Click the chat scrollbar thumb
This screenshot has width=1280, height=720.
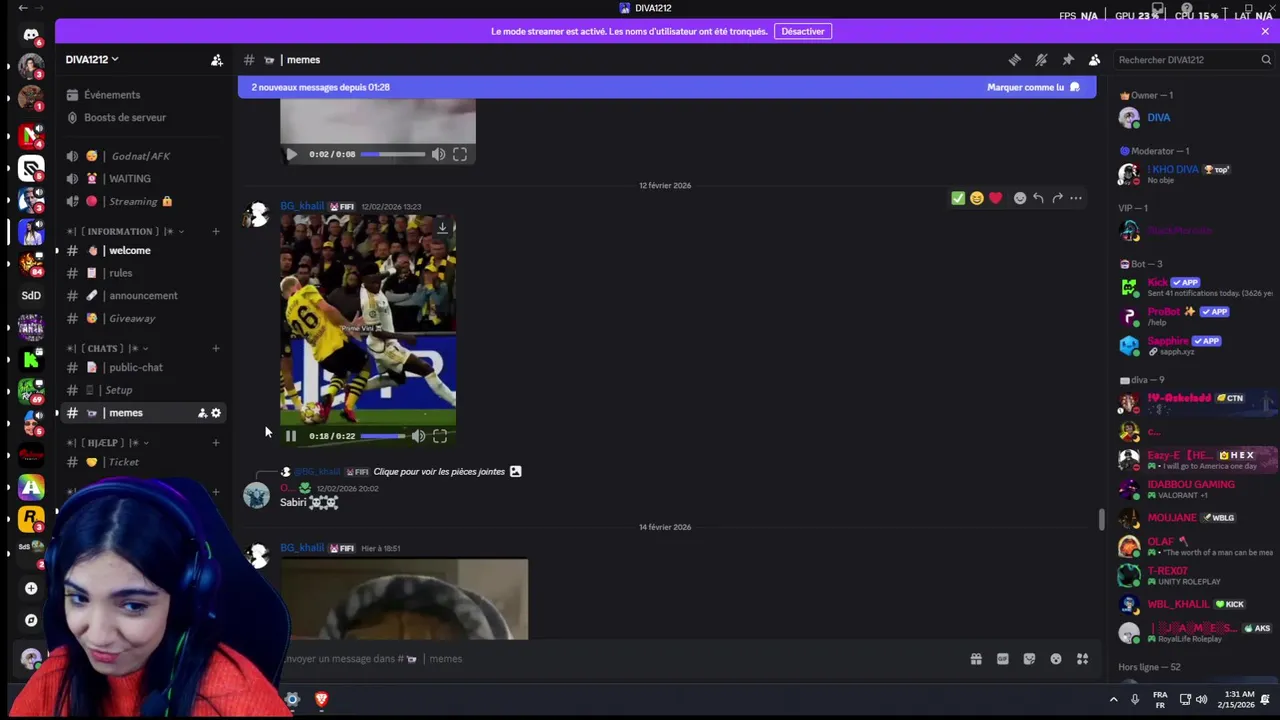1102,520
